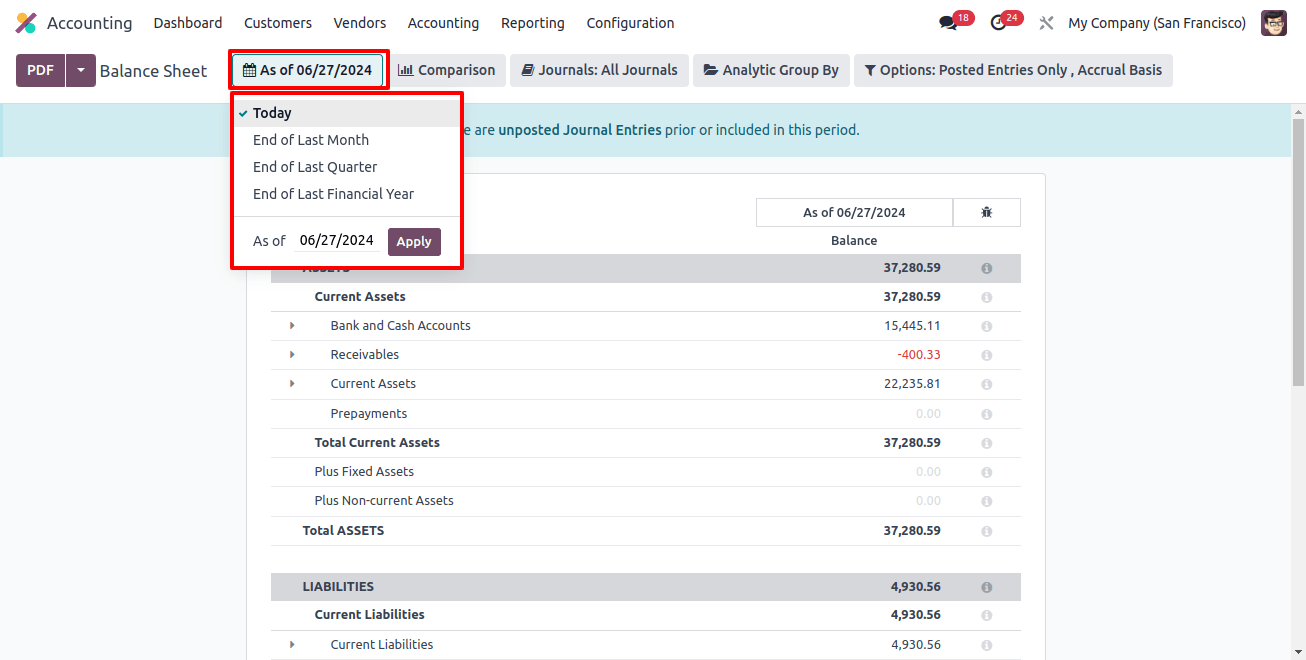Click info icon on Current Assets heading row

(987, 298)
